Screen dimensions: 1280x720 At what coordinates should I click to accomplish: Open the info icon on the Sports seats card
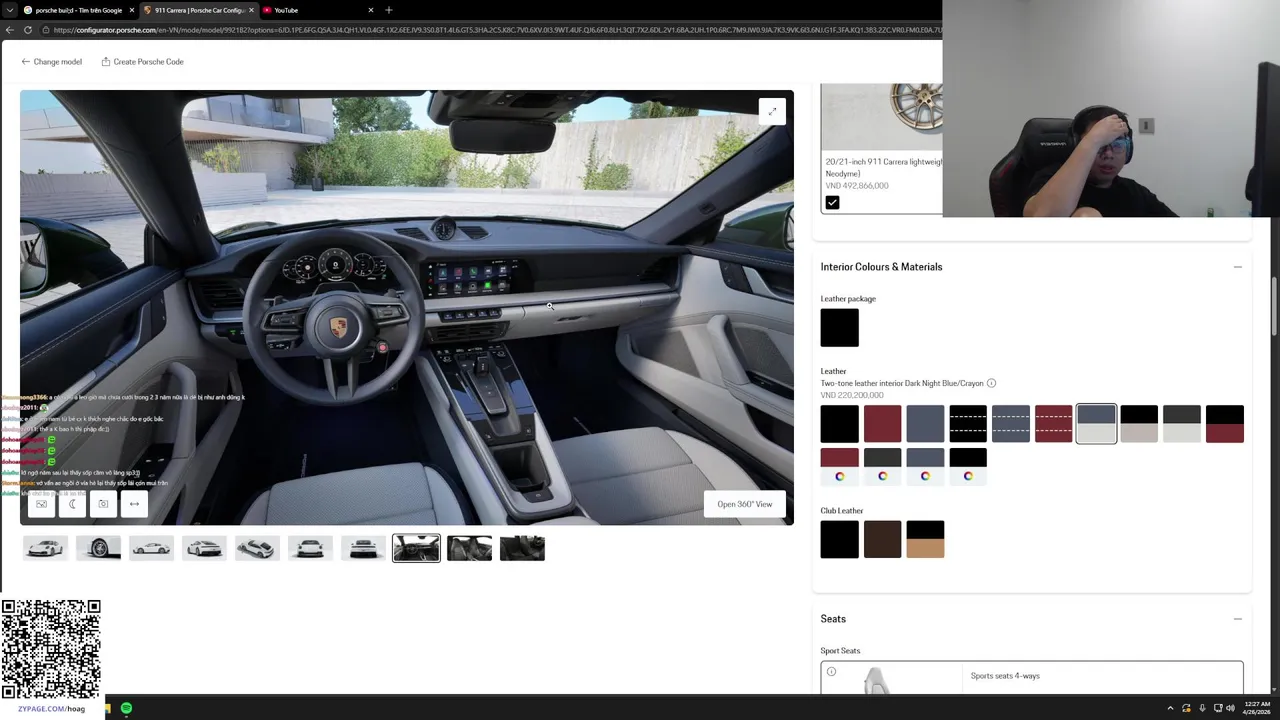pos(831,672)
